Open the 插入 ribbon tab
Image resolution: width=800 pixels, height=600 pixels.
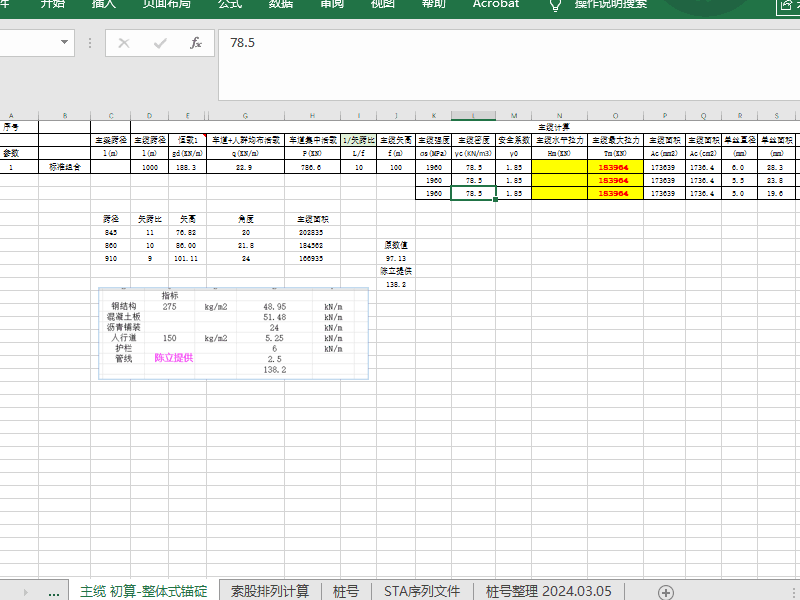104,4
